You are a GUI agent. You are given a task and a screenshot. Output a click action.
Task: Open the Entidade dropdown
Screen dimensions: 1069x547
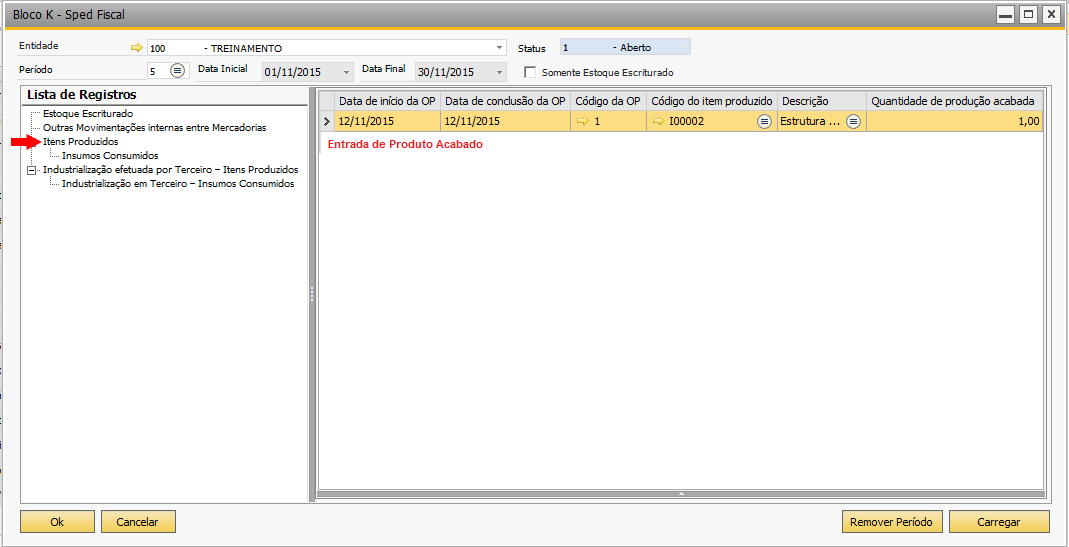coord(500,48)
